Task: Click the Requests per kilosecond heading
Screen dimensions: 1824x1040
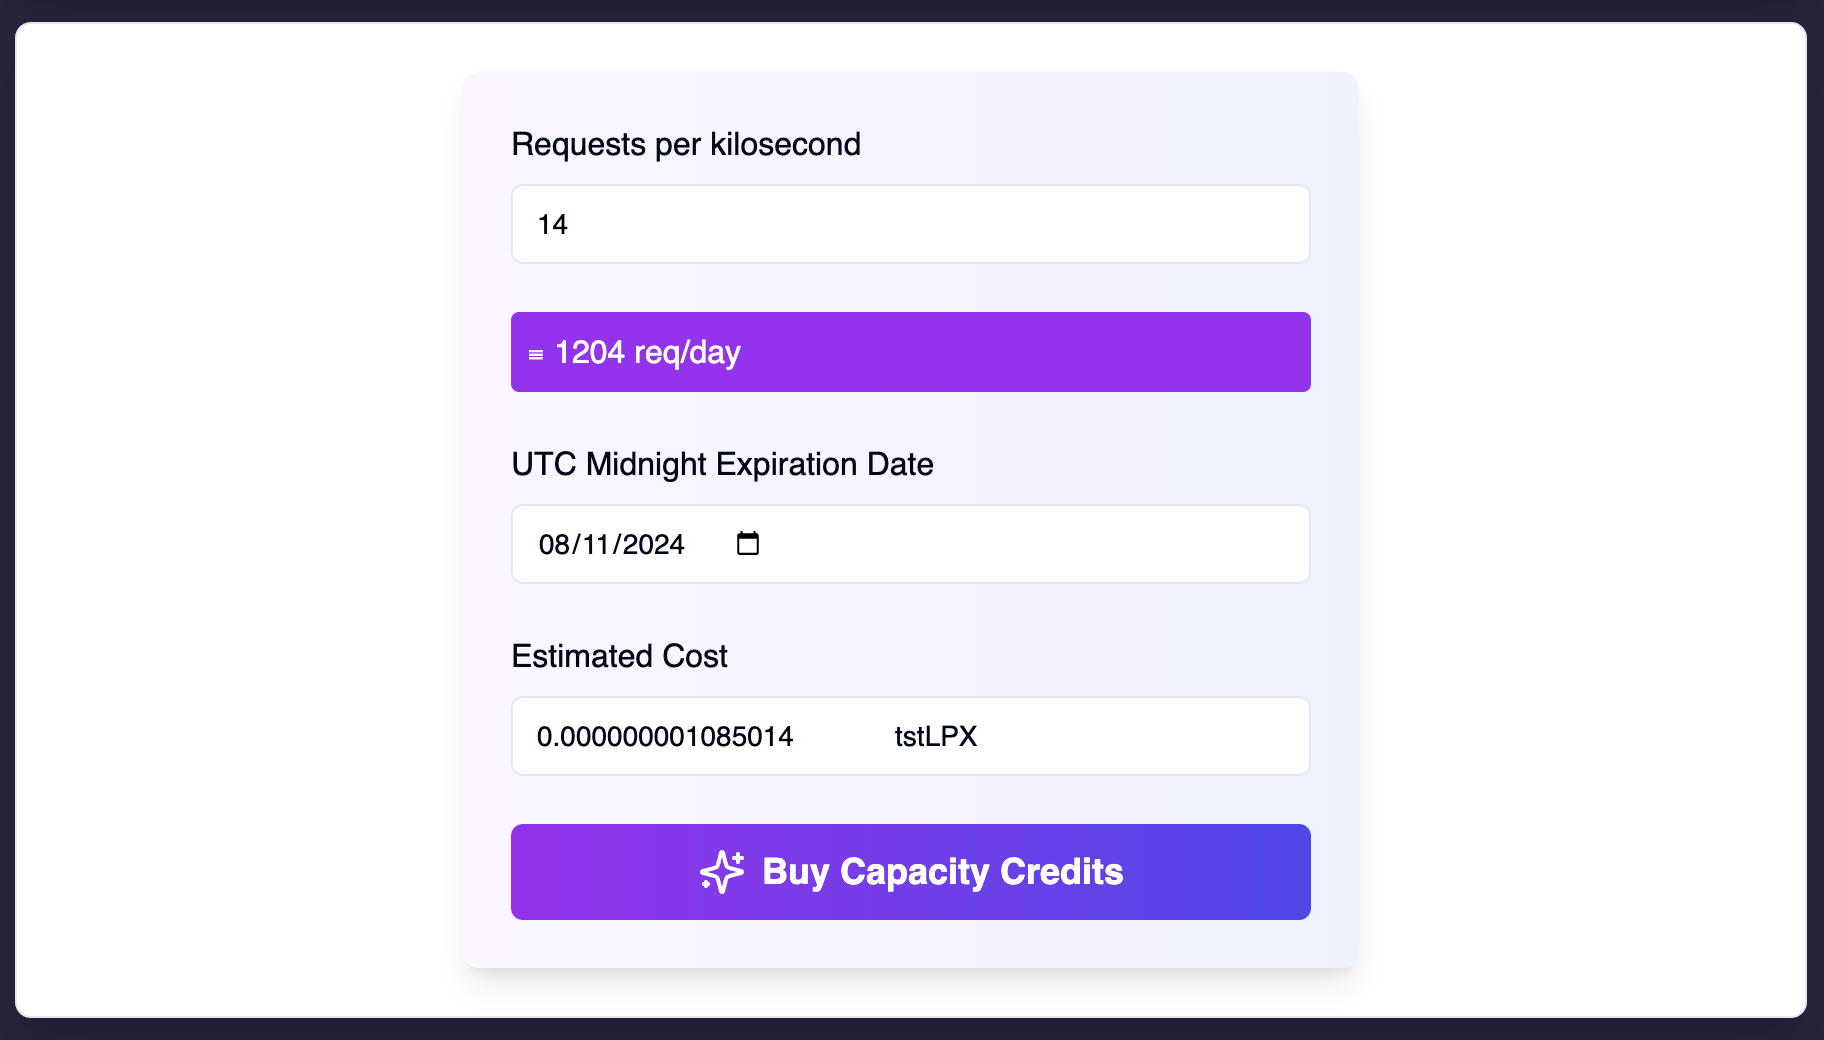Action: coord(686,144)
